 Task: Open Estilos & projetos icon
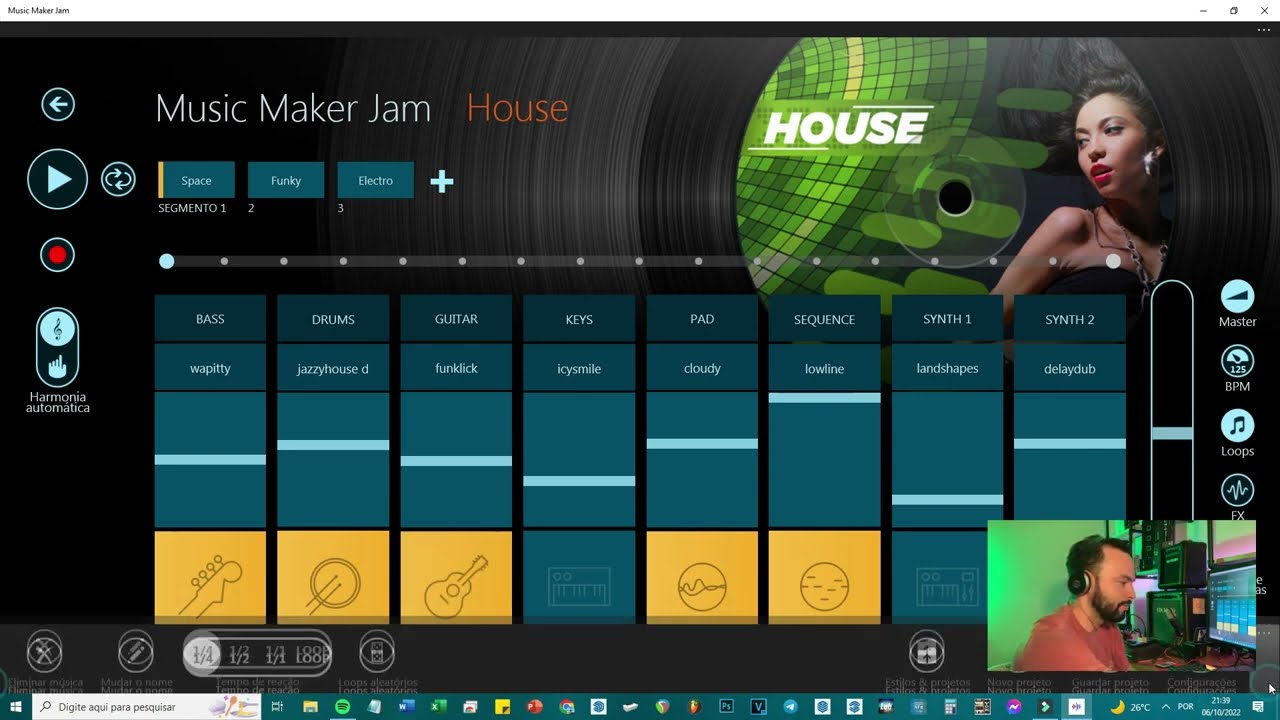[x=927, y=653]
